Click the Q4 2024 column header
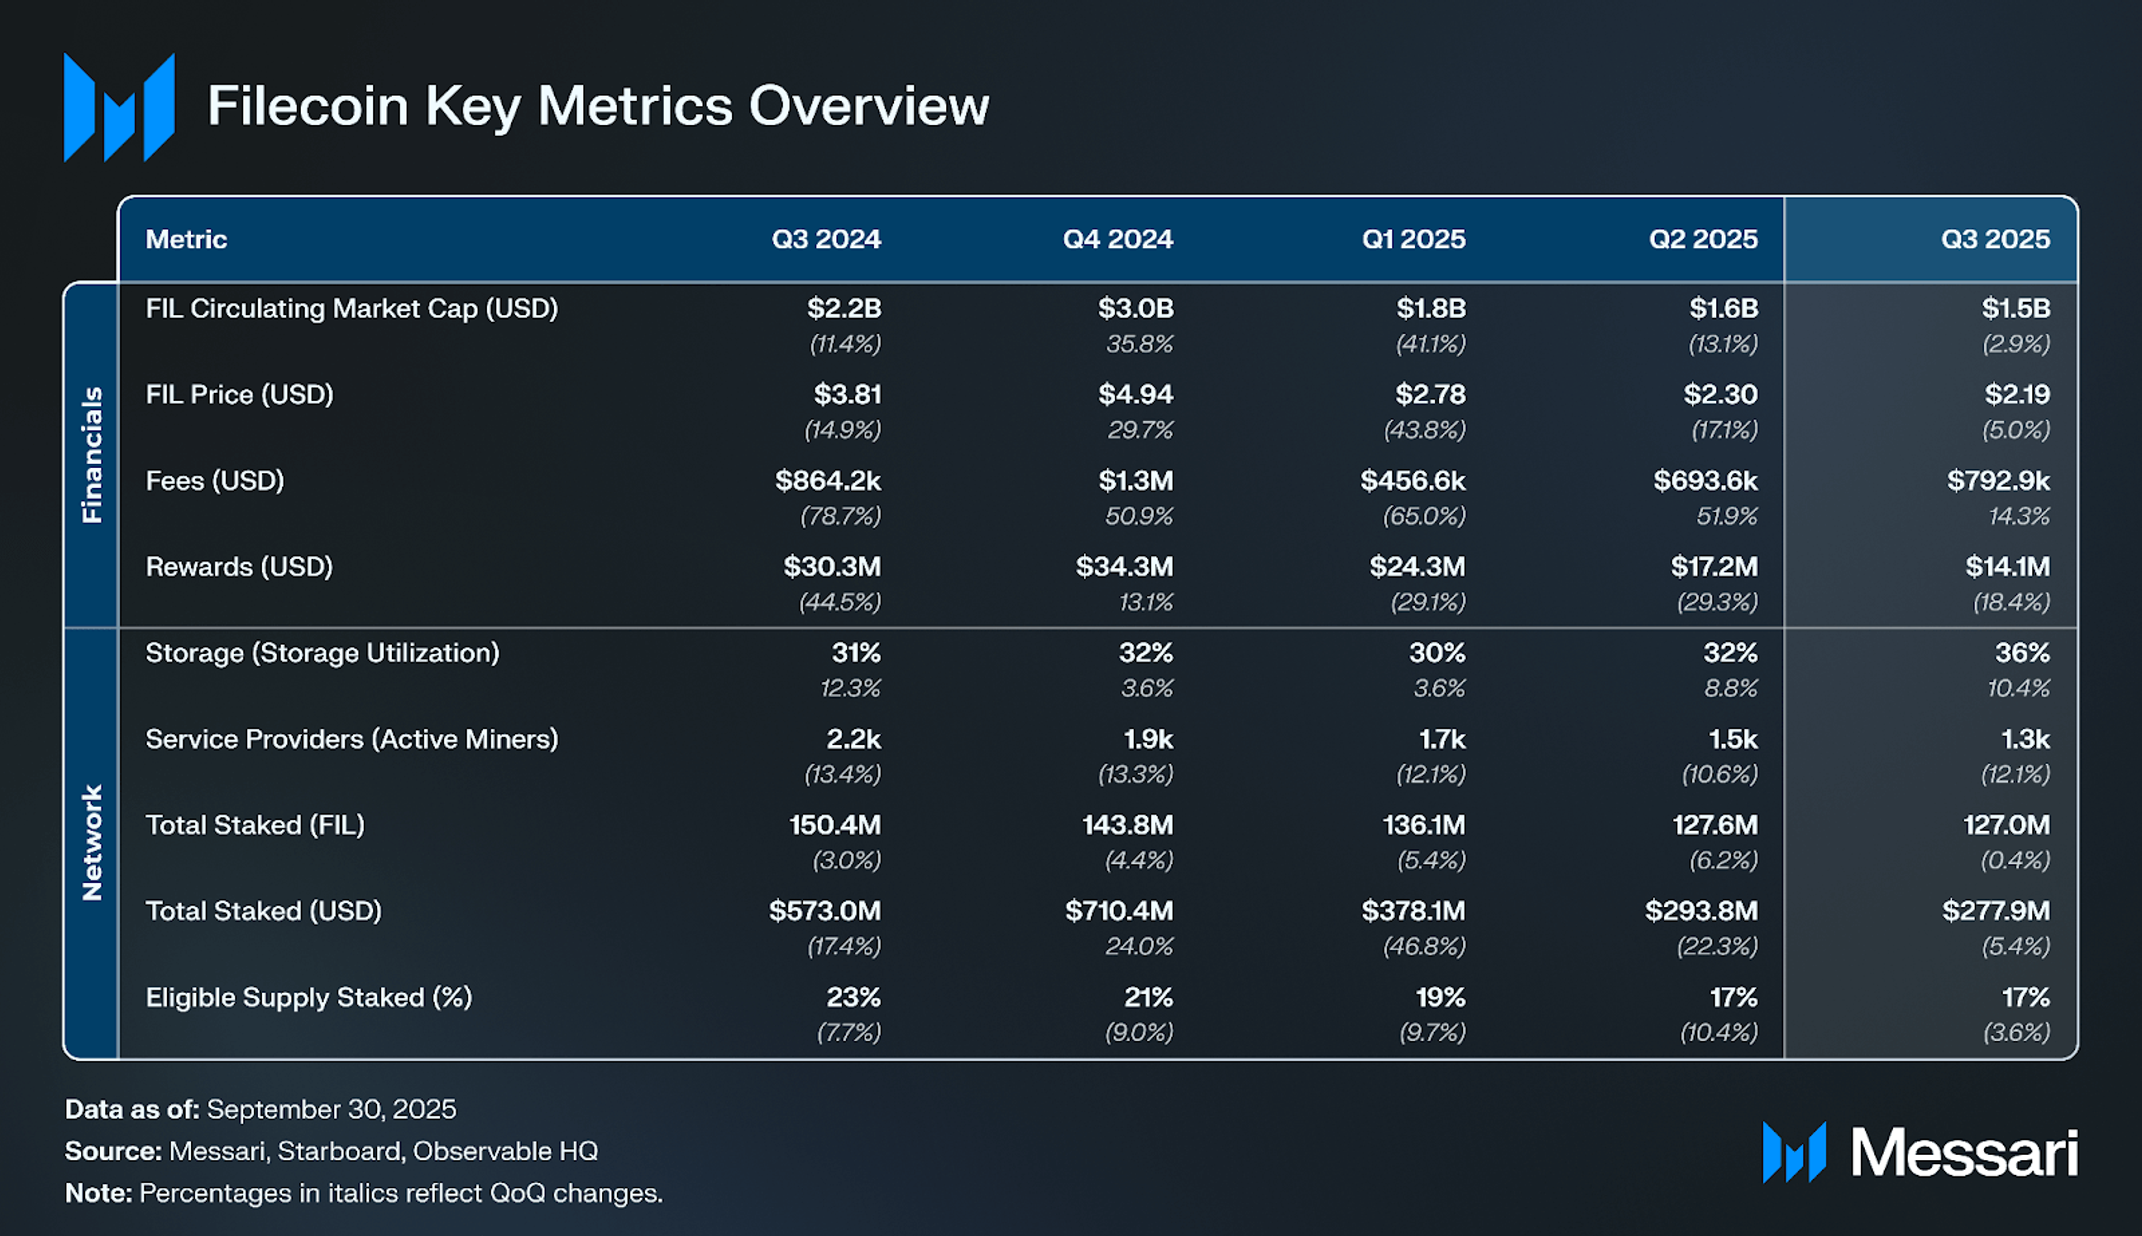2142x1236 pixels. (x=1117, y=239)
